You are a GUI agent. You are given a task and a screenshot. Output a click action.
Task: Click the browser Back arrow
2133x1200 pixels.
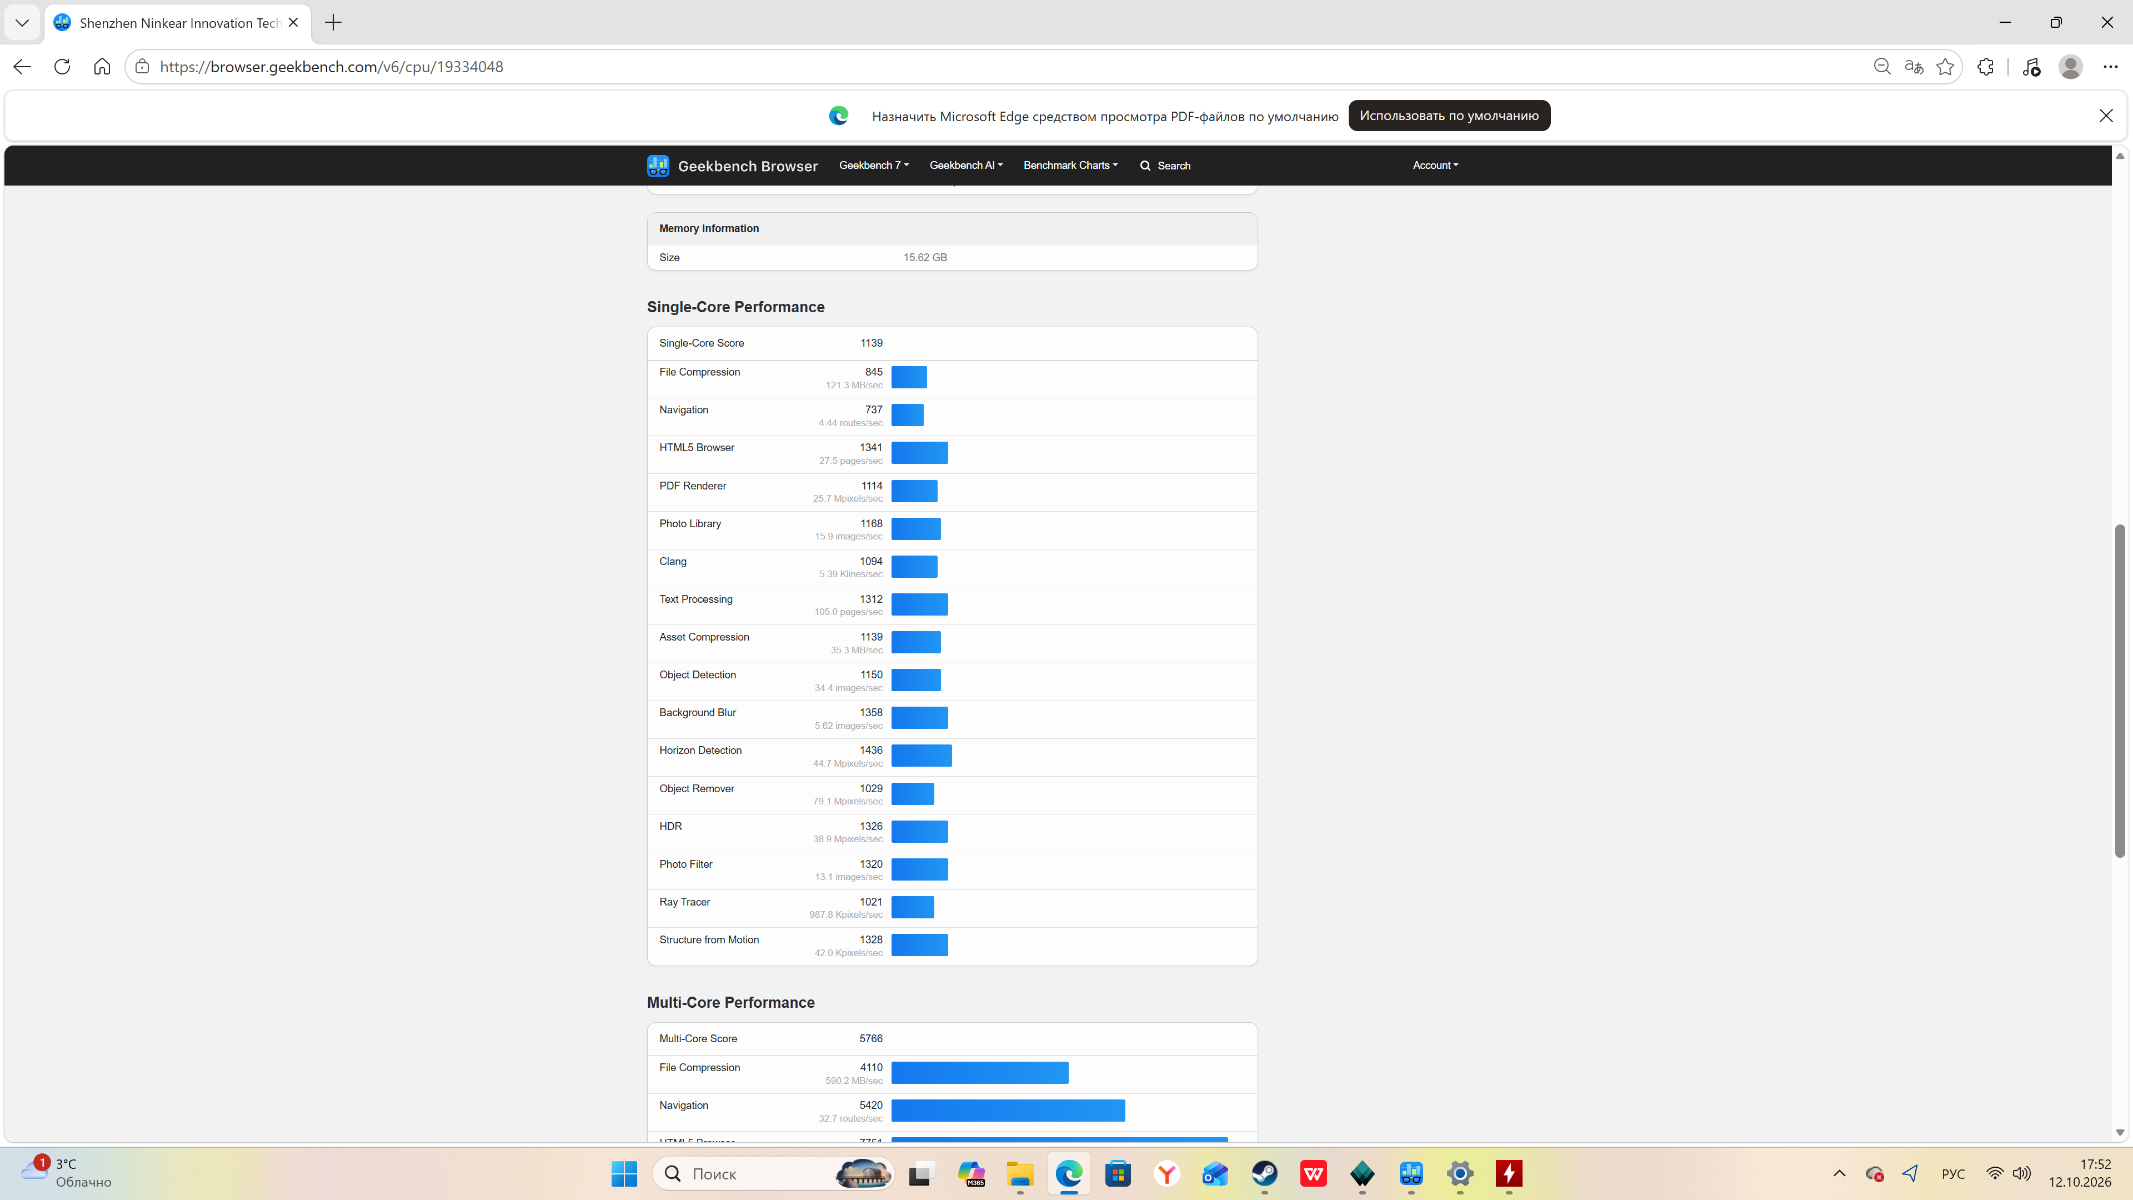tap(22, 66)
